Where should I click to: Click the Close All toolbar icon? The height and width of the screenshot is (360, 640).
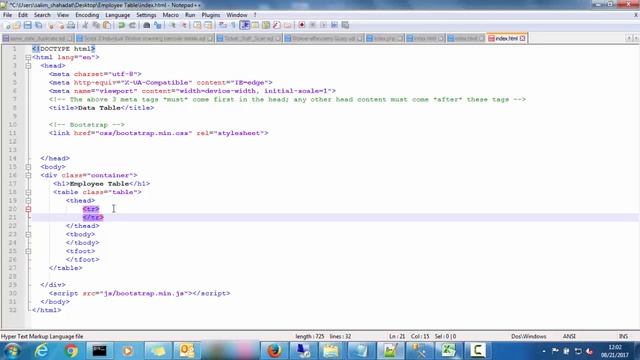(x=60, y=25)
